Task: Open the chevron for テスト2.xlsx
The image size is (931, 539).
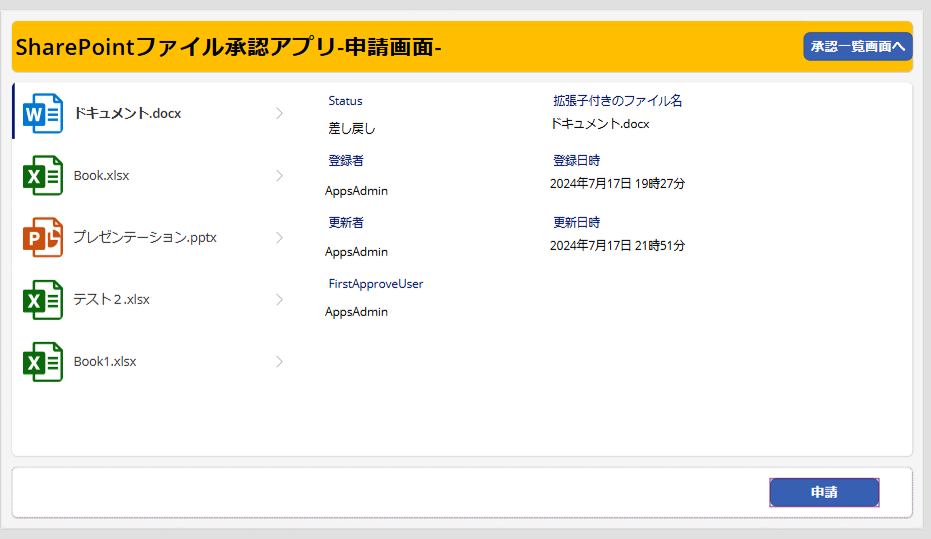Action: 279,300
